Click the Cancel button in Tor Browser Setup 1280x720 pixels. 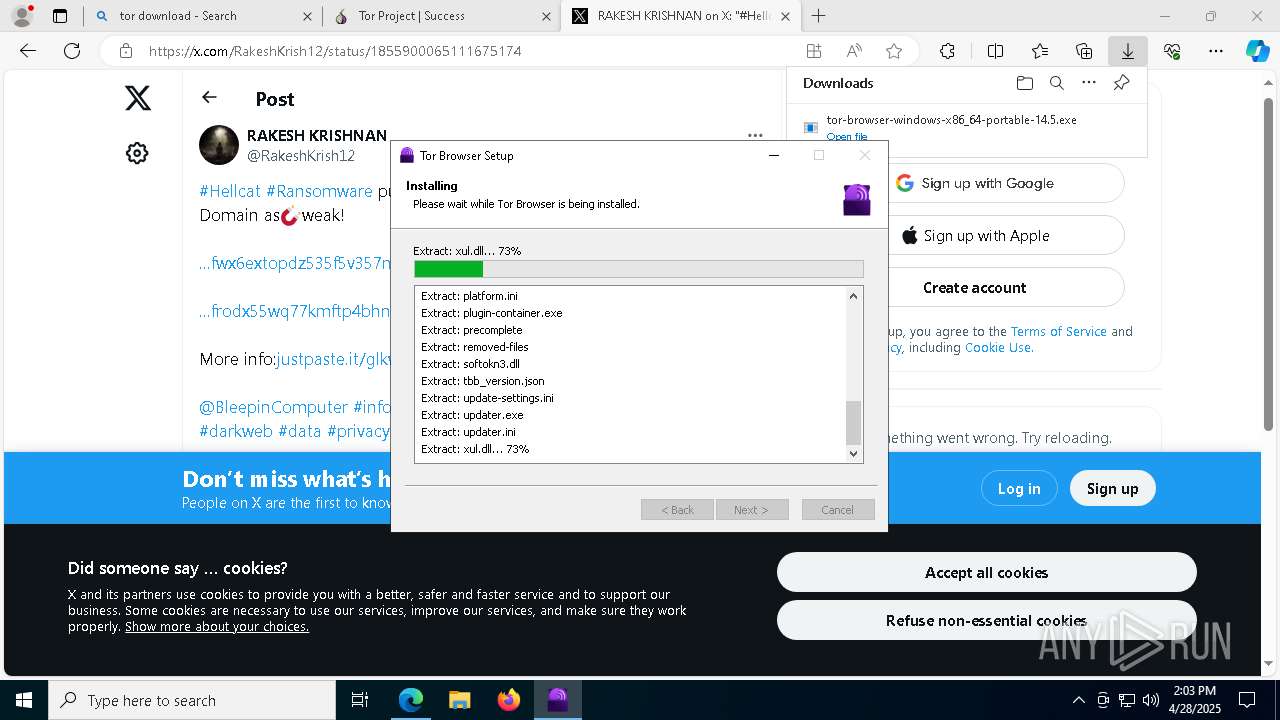point(838,510)
